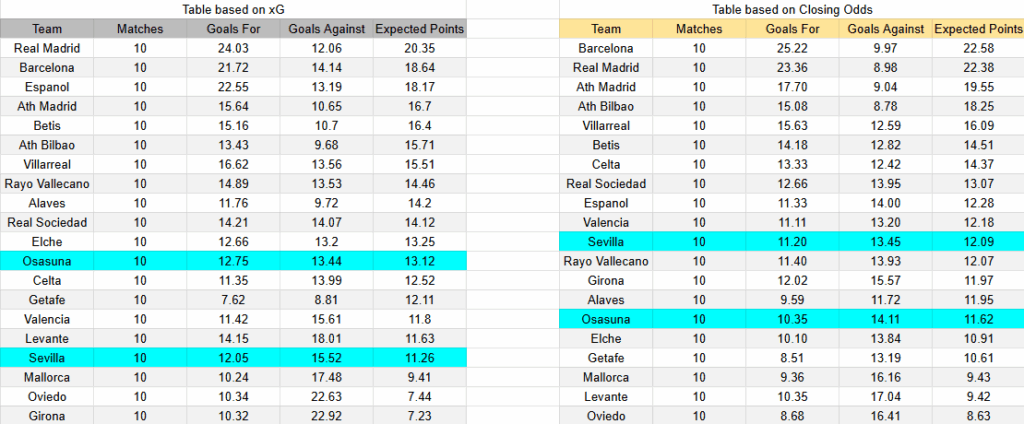Click the 25.22 Goals For cell
The height and width of the screenshot is (424, 1024).
click(x=791, y=48)
